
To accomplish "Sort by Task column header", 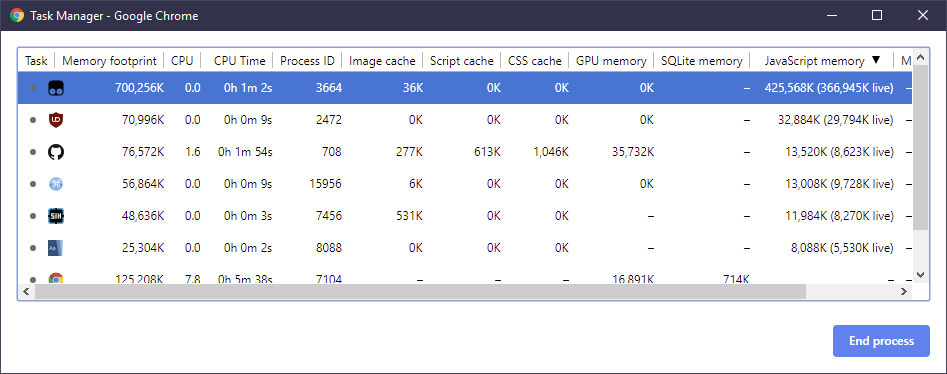I will (36, 60).
